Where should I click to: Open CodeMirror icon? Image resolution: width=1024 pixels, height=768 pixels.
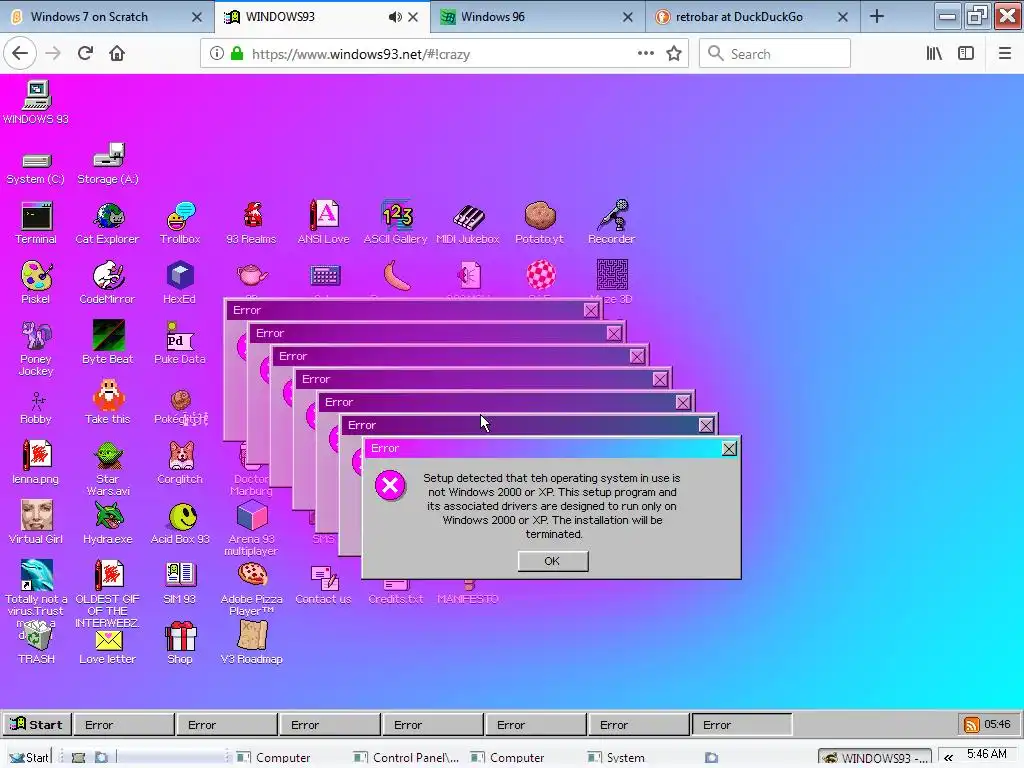pyautogui.click(x=107, y=283)
